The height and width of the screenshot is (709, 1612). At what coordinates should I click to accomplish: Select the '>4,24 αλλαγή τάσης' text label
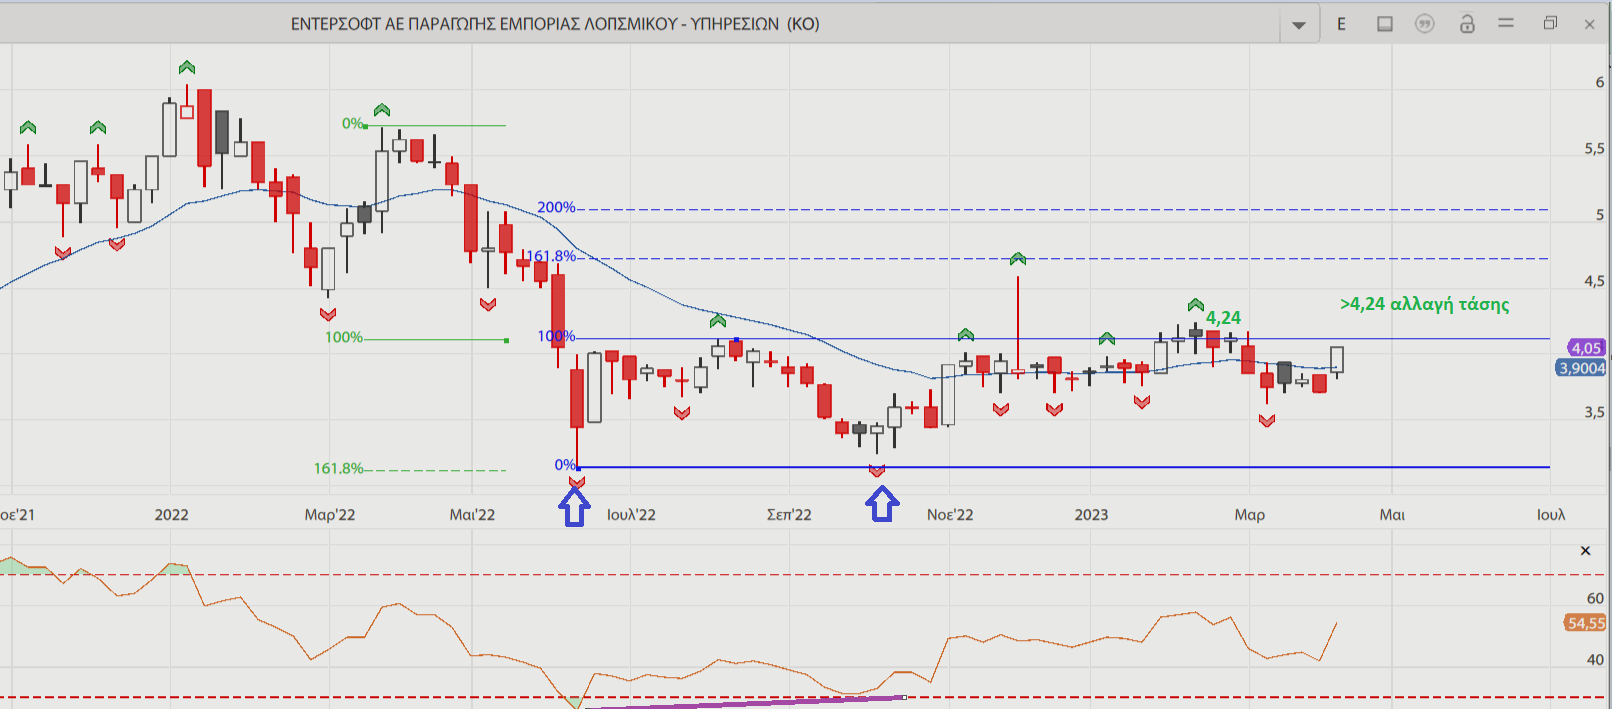(x=1424, y=304)
